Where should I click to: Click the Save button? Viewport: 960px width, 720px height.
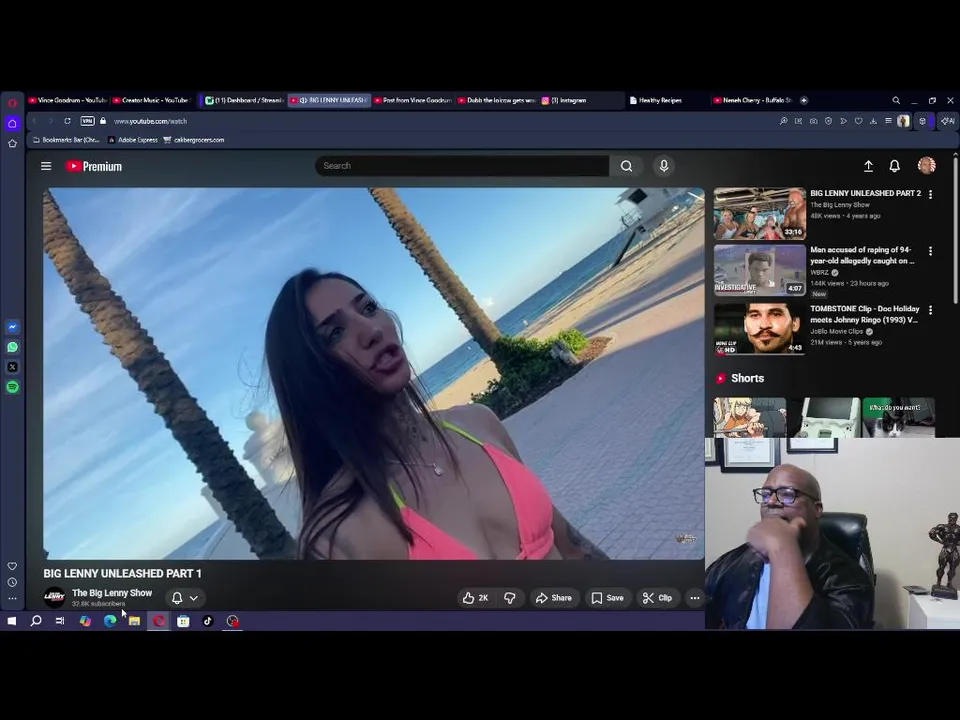[607, 598]
